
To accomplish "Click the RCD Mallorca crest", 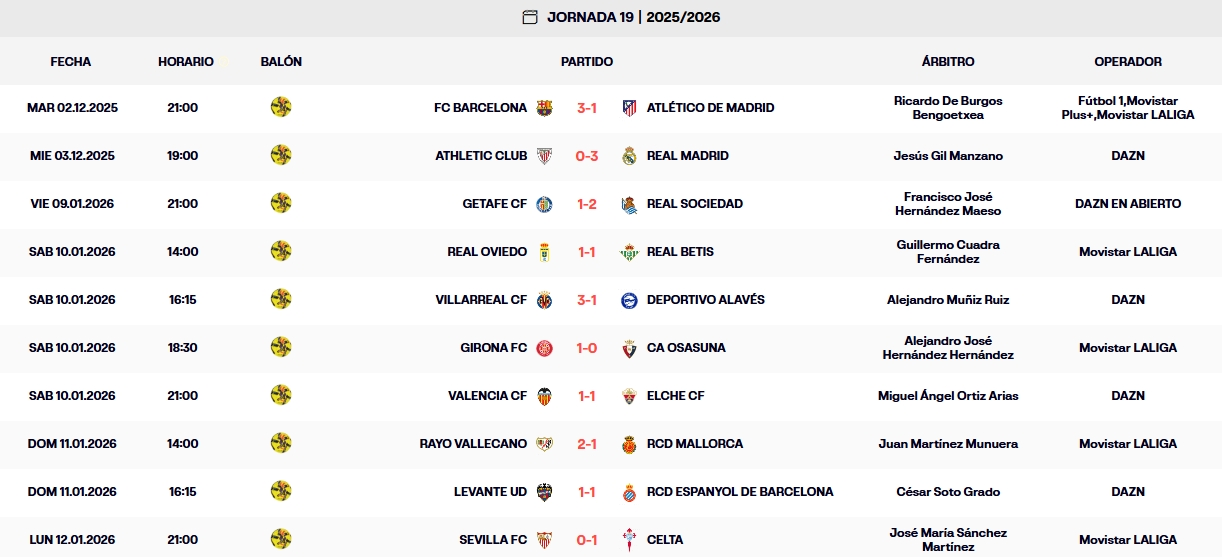I will tap(629, 444).
